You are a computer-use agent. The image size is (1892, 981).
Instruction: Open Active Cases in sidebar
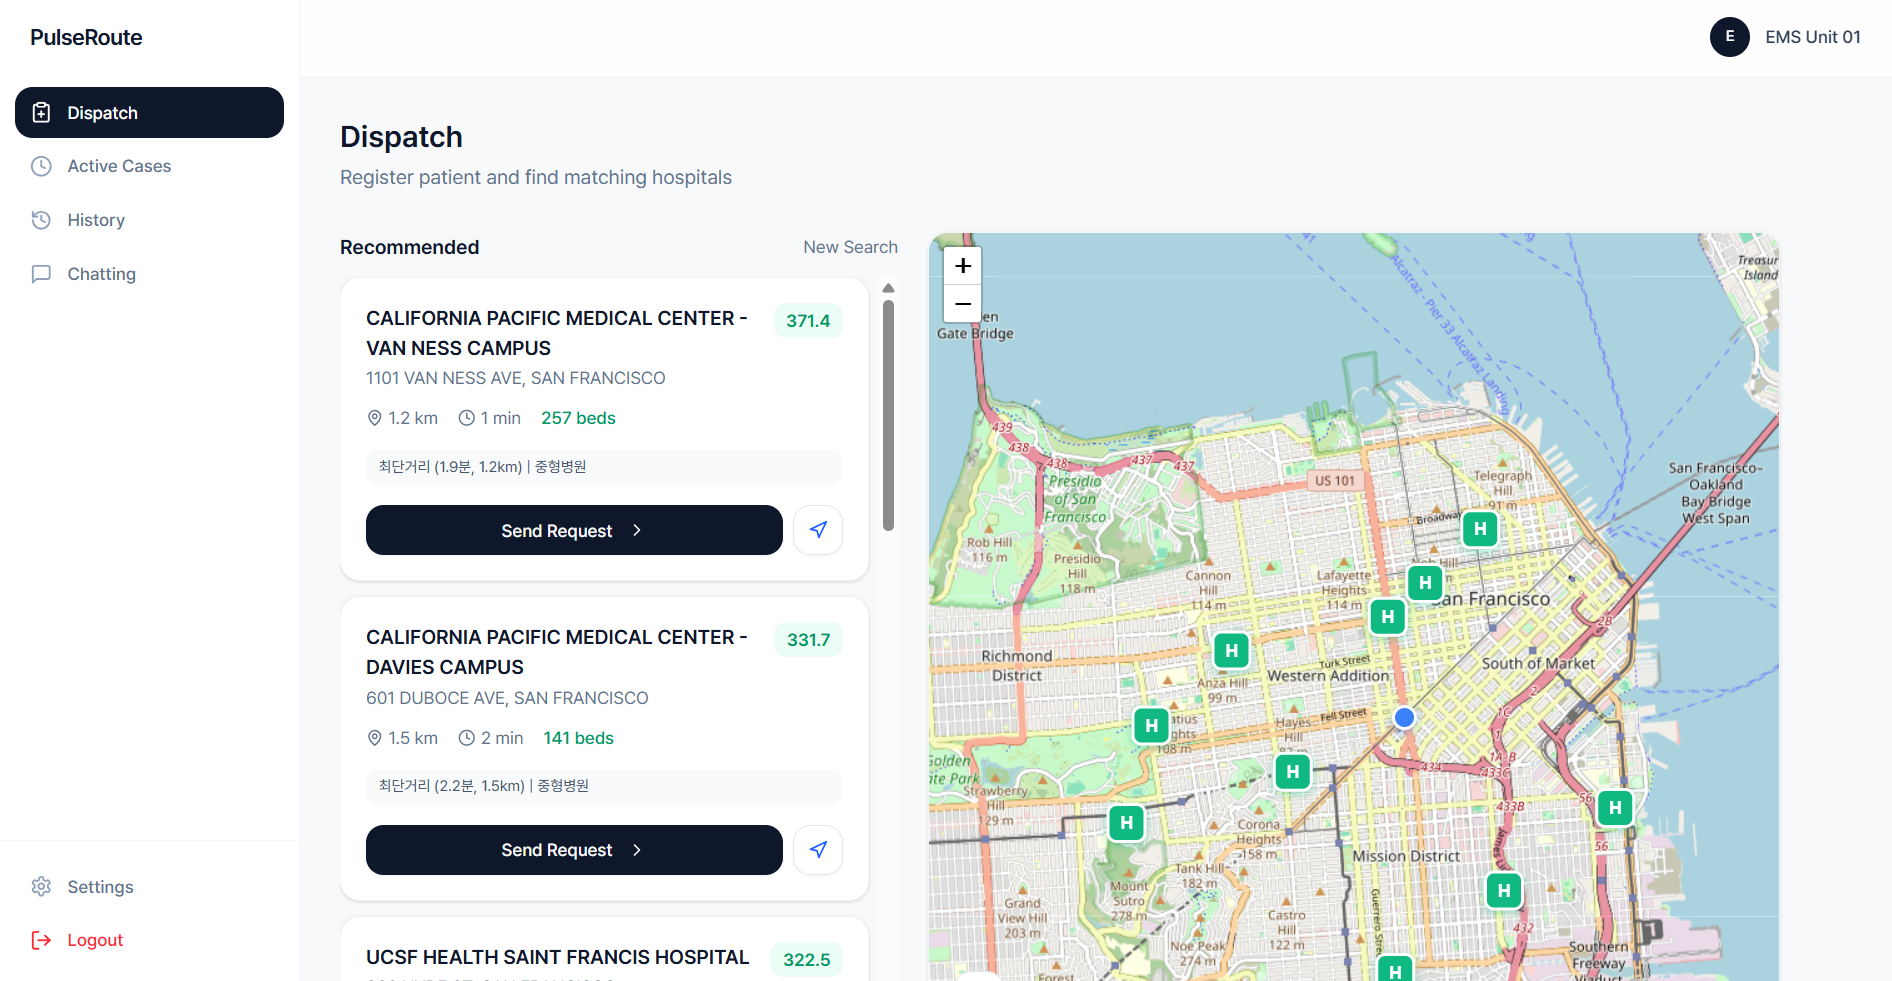pos(149,166)
